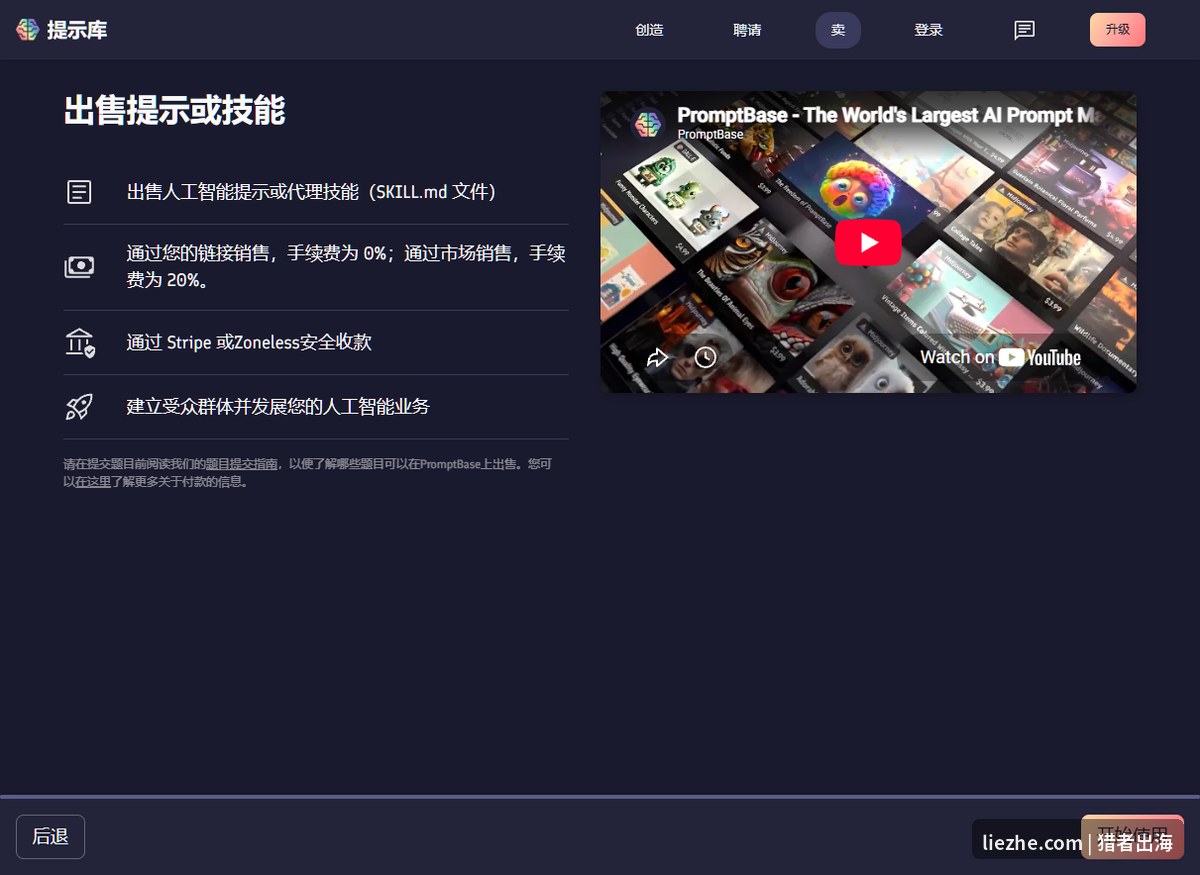Screen dimensions: 1200x875
Task: Click the text 建立受众群体并发展您的人工智能业务
Action: coord(278,406)
